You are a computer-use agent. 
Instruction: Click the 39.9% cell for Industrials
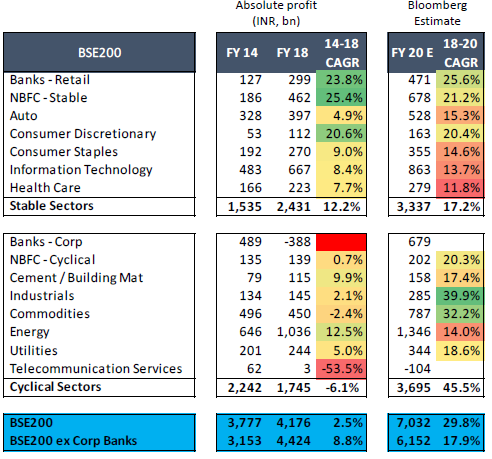(x=460, y=296)
